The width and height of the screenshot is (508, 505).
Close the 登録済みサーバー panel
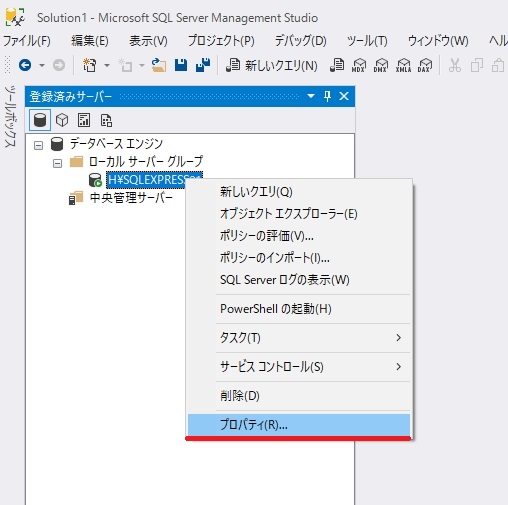tap(344, 96)
